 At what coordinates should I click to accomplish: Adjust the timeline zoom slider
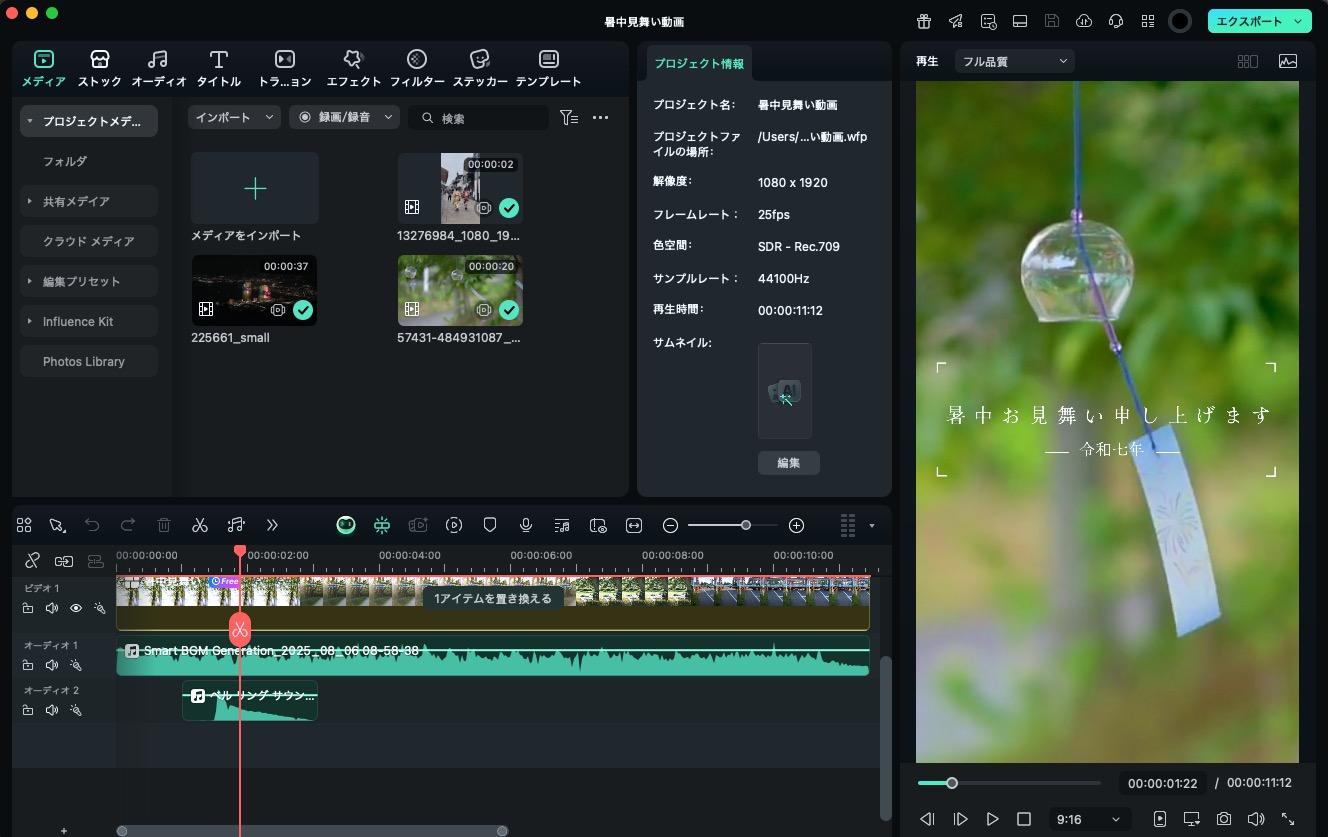click(x=745, y=525)
